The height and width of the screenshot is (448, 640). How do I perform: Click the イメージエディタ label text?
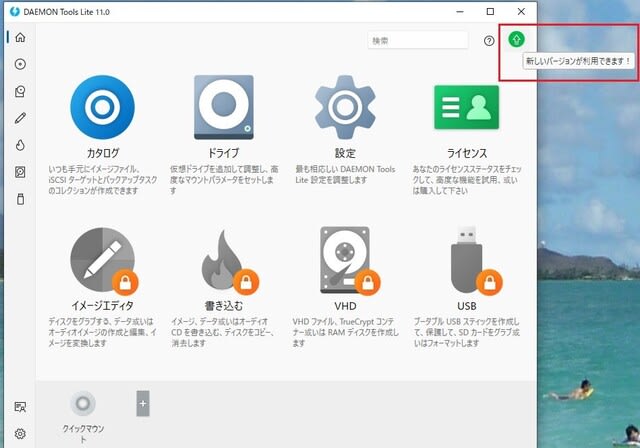click(102, 306)
